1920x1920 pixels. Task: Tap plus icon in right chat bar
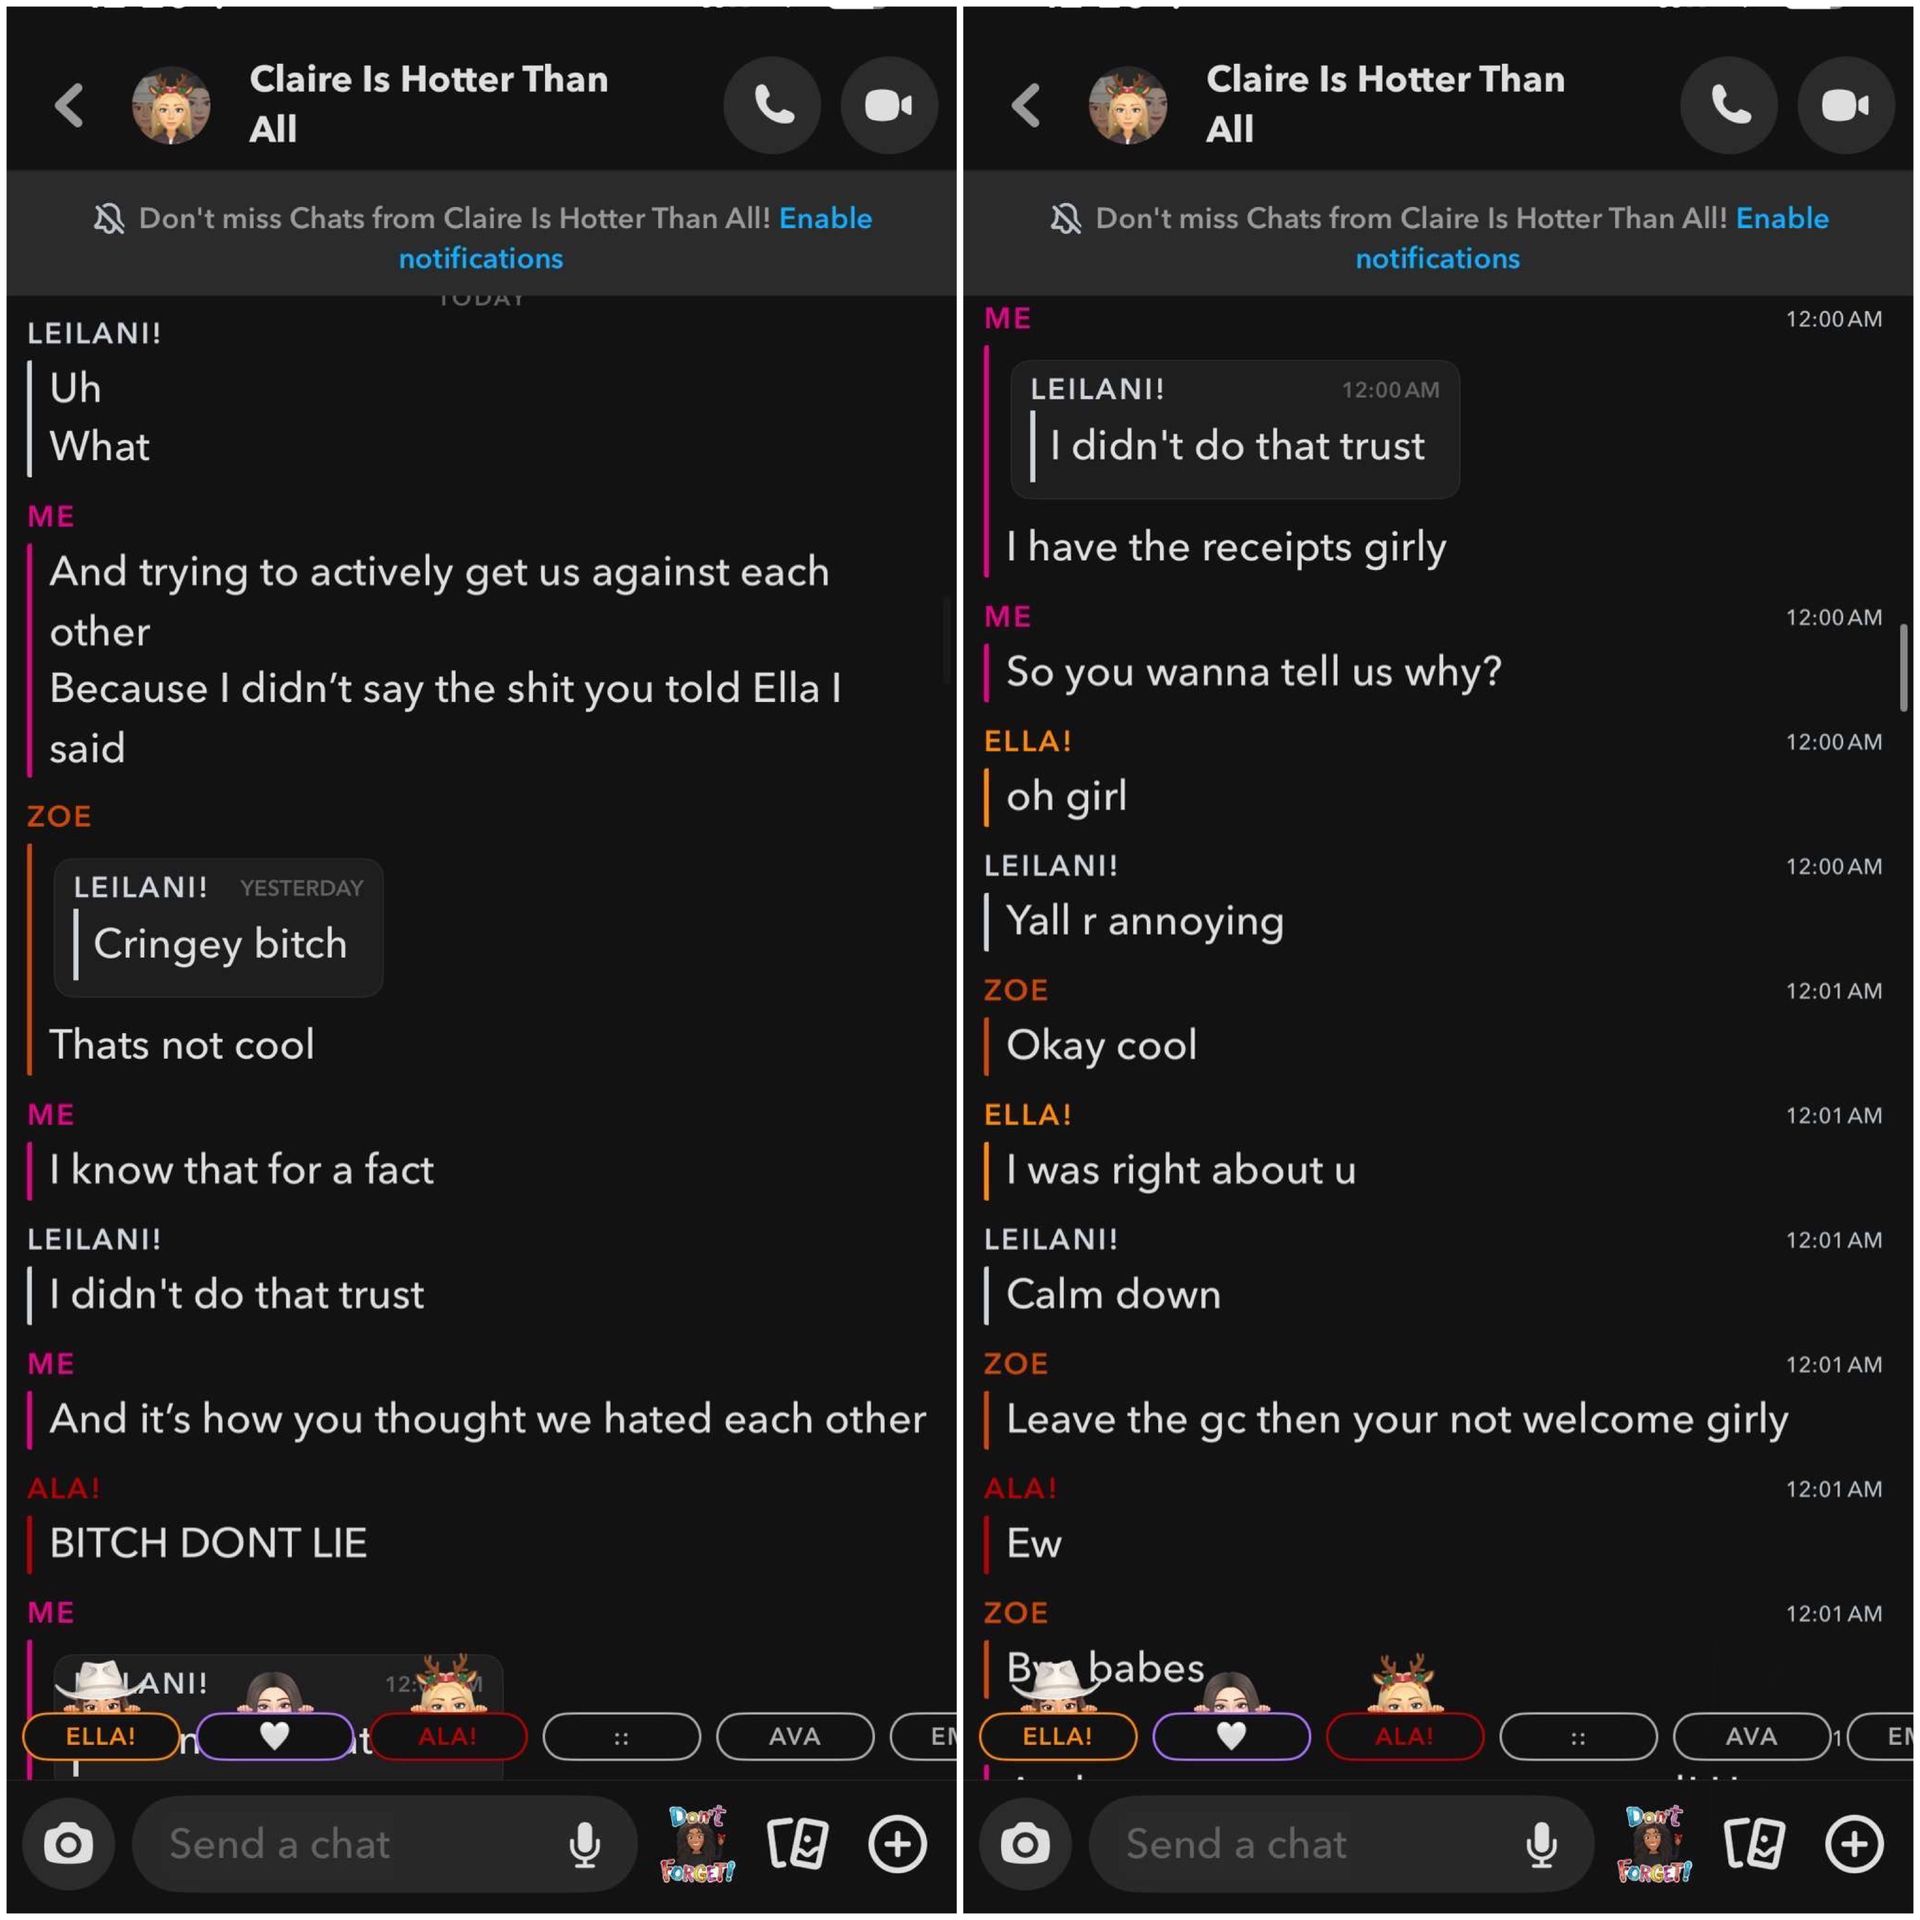1854,1843
